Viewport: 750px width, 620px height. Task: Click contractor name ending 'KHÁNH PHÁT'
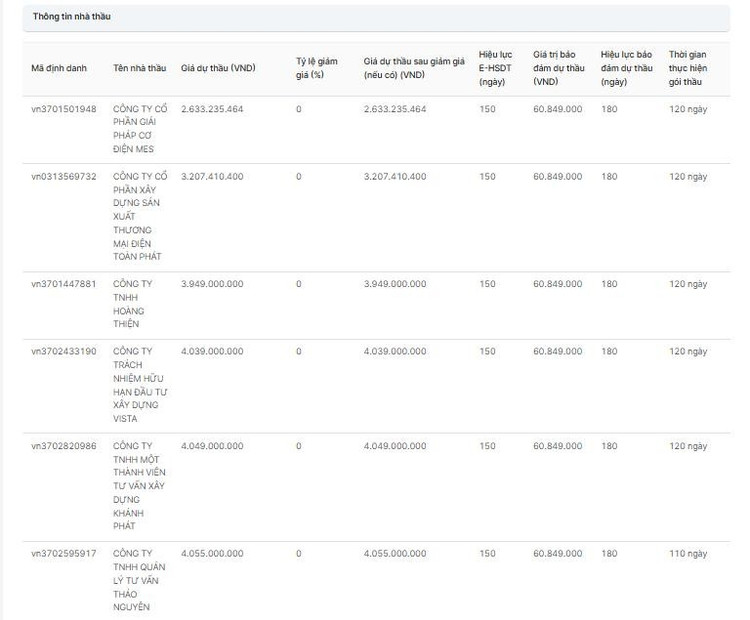(x=139, y=486)
